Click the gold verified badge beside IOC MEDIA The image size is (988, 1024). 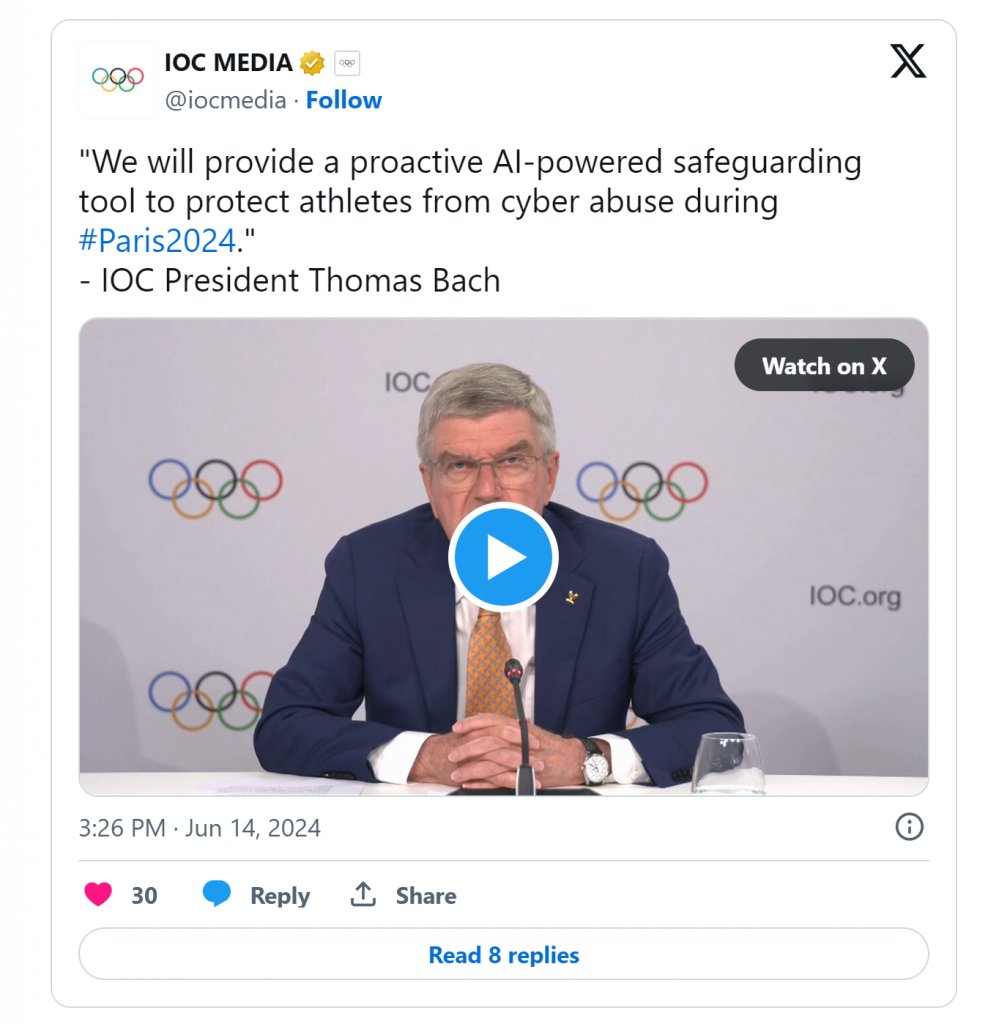pyautogui.click(x=312, y=63)
